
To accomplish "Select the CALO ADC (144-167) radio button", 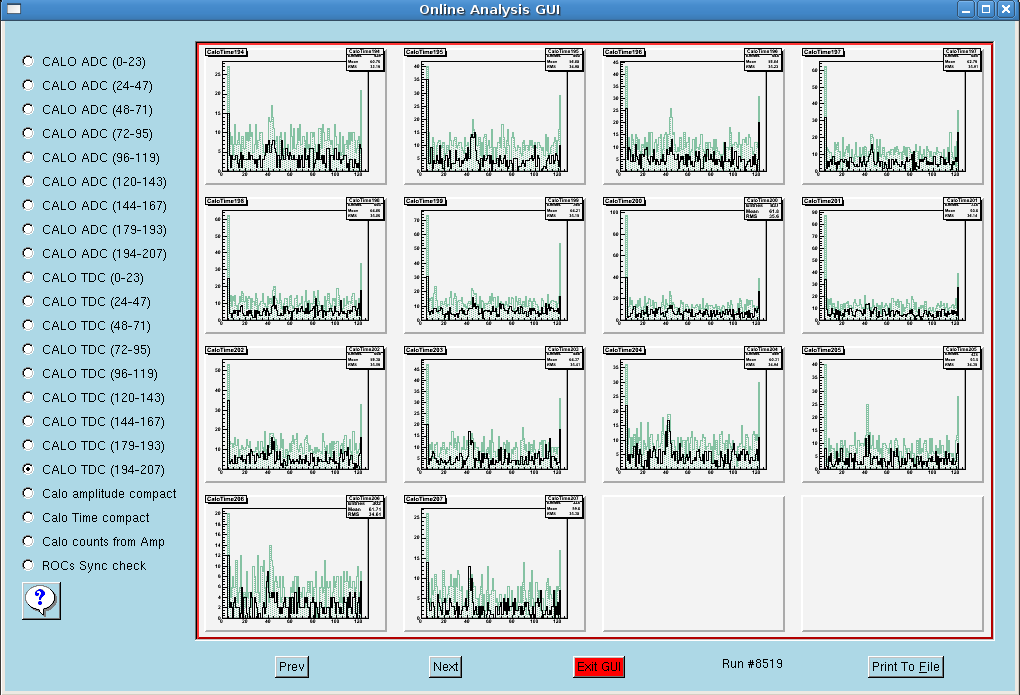I will (28, 206).
